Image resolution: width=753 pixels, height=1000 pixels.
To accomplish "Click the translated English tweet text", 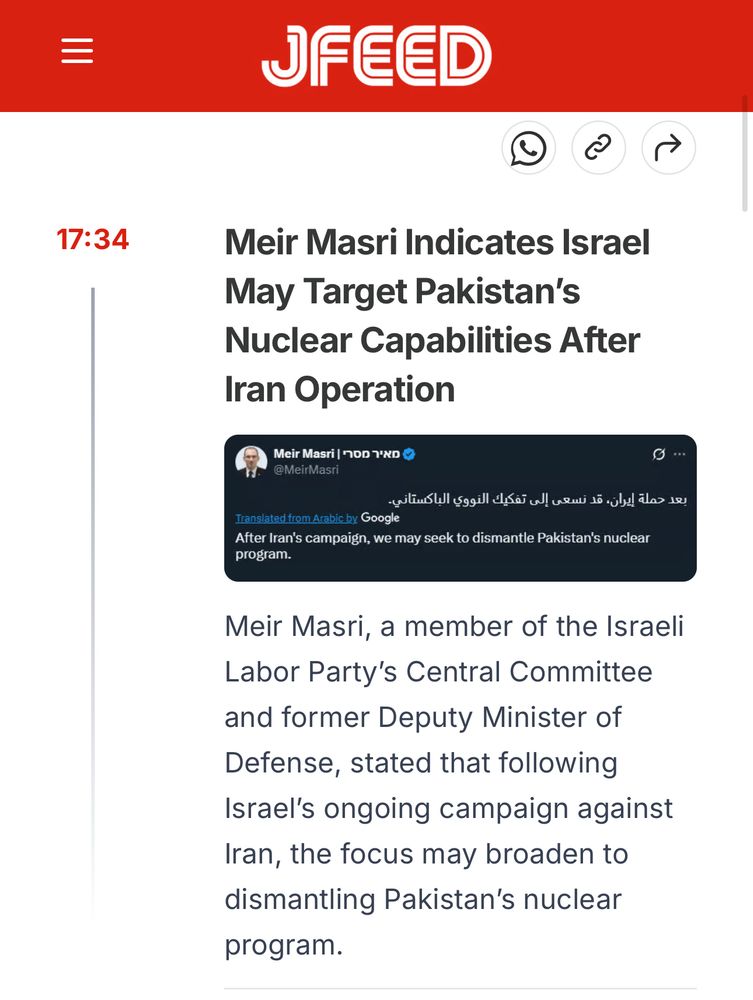I will pyautogui.click(x=450, y=545).
